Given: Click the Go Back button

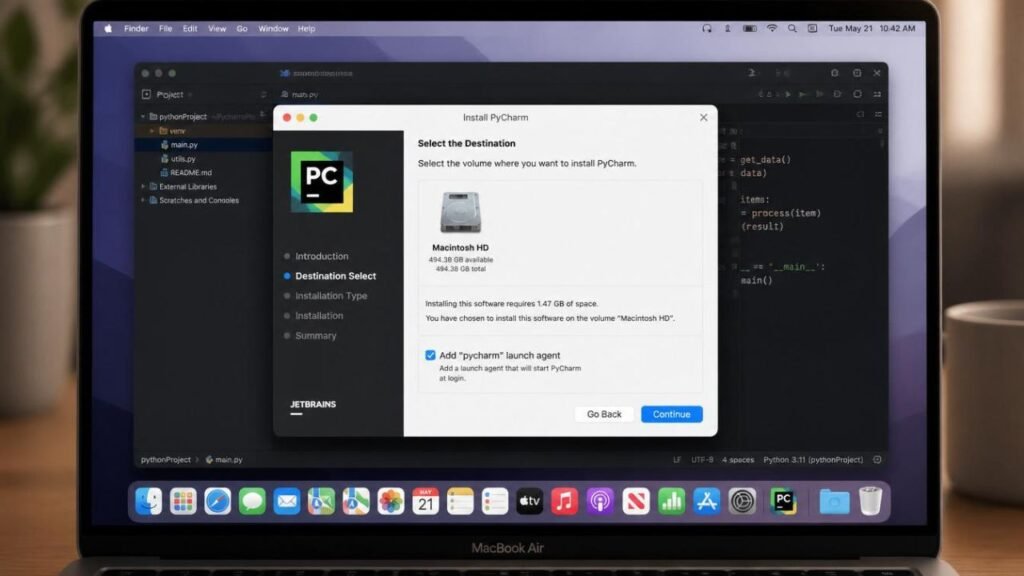Looking at the screenshot, I should coord(604,414).
